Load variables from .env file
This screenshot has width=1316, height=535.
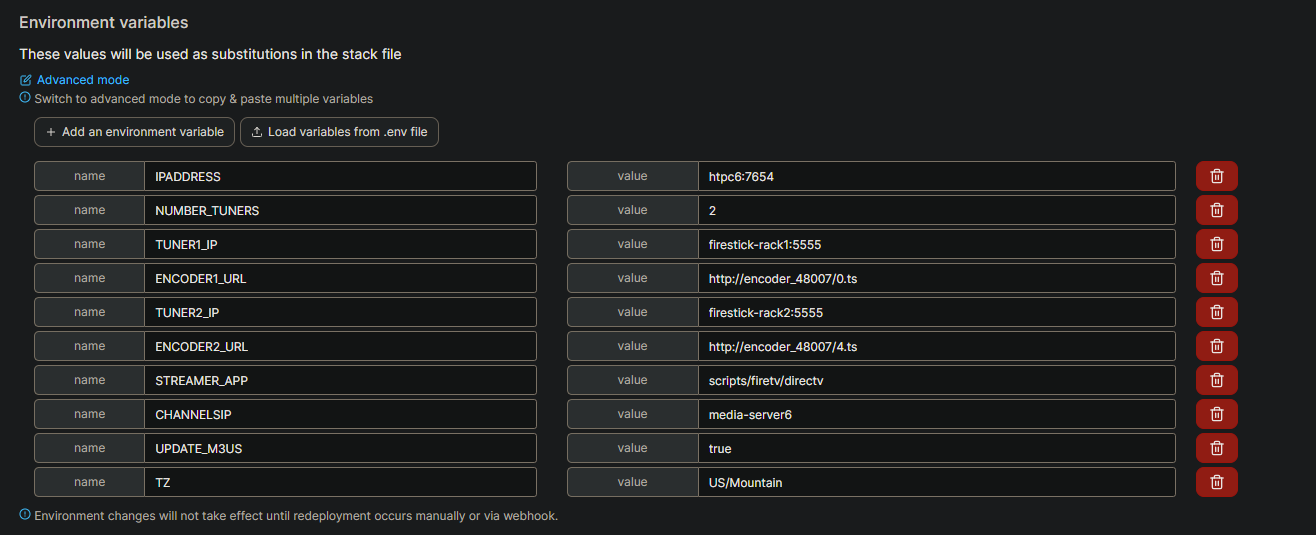(x=339, y=132)
